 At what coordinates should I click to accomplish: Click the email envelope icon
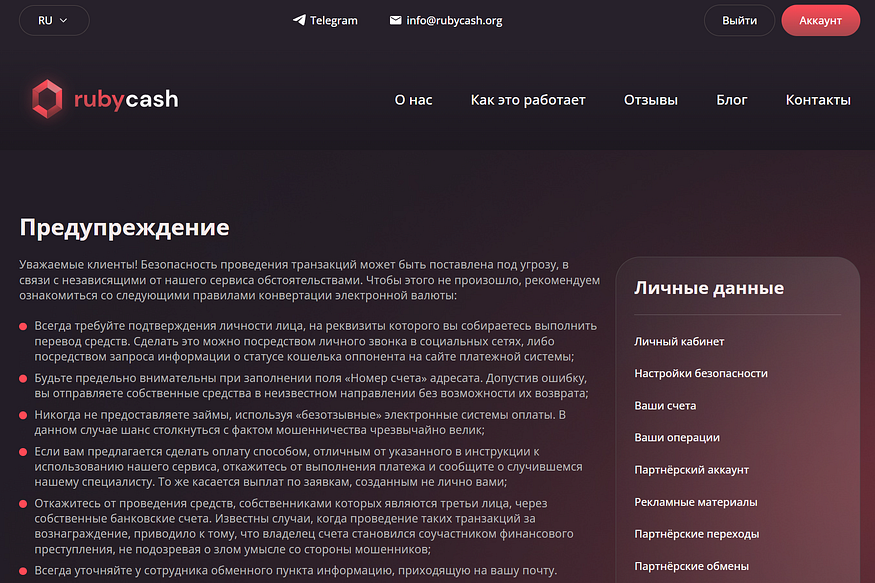point(395,20)
